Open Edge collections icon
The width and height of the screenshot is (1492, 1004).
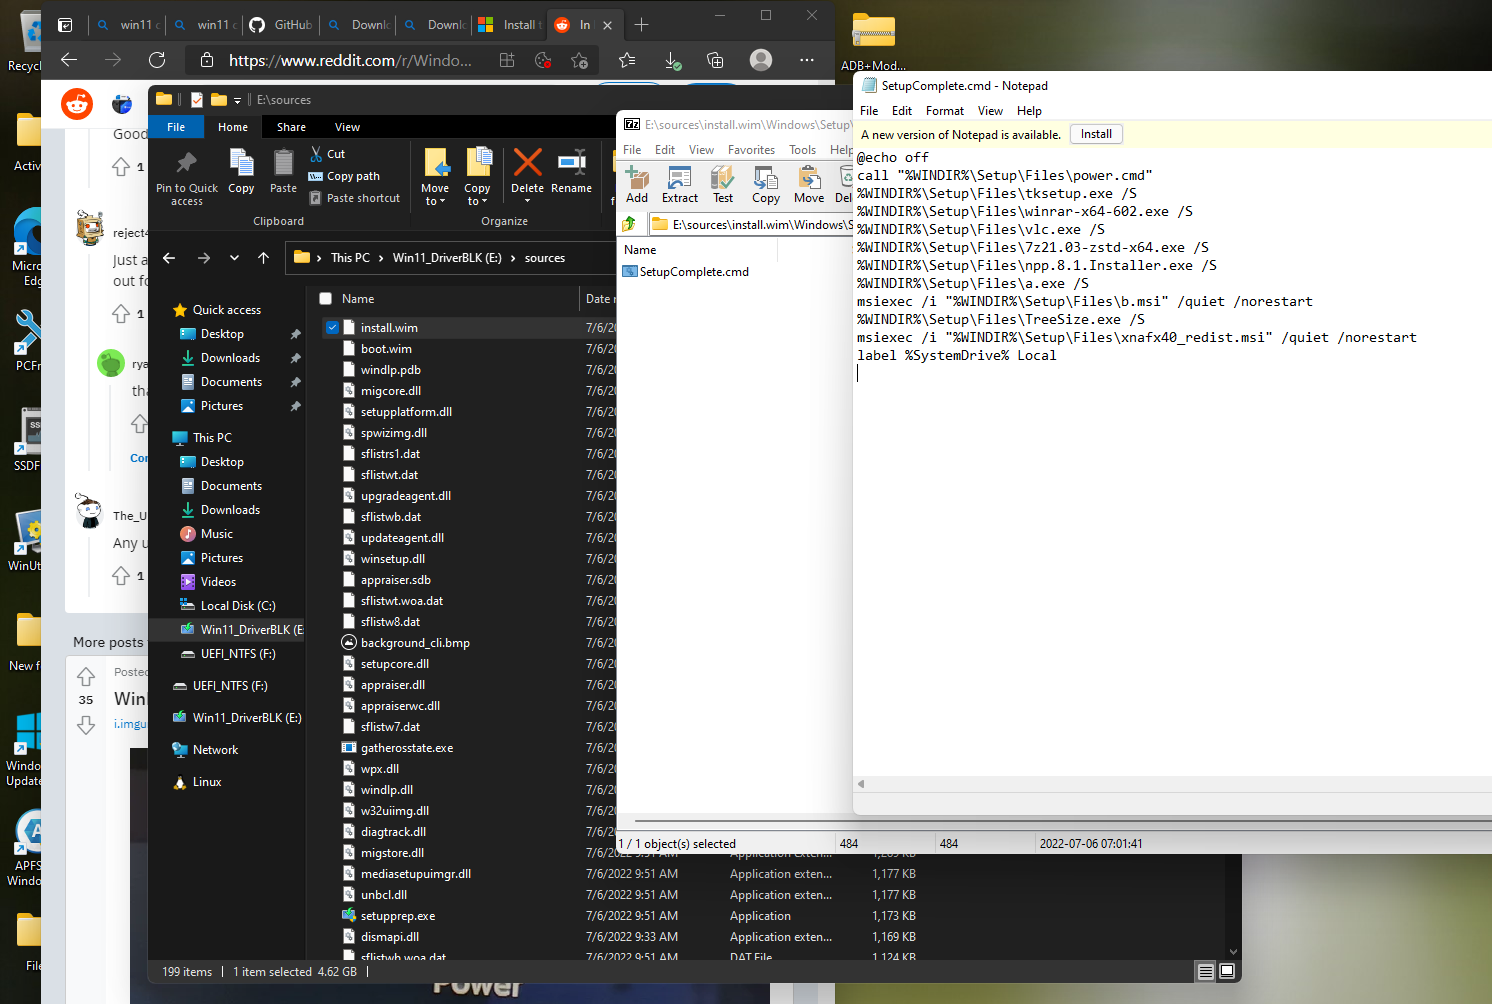tap(715, 60)
